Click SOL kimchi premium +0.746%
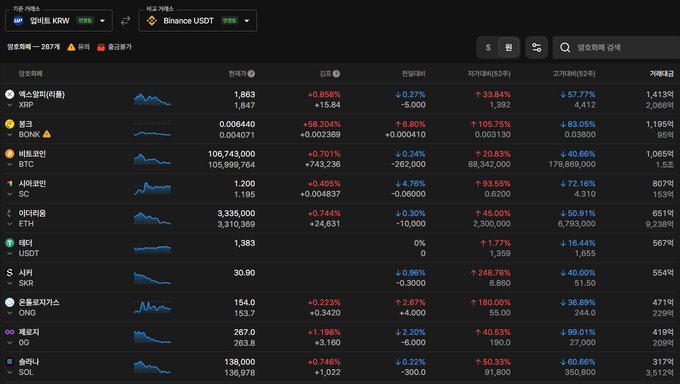This screenshot has height=384, width=680. pos(324,362)
